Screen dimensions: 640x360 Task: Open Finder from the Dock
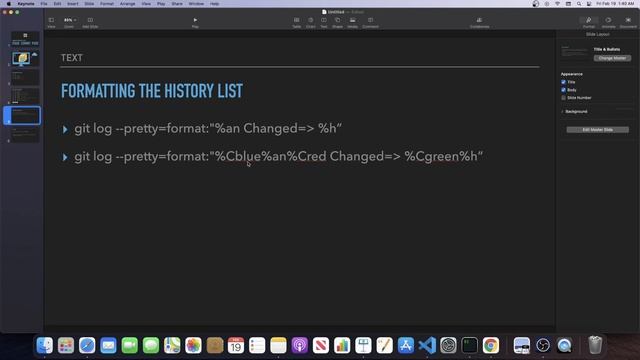click(44, 345)
